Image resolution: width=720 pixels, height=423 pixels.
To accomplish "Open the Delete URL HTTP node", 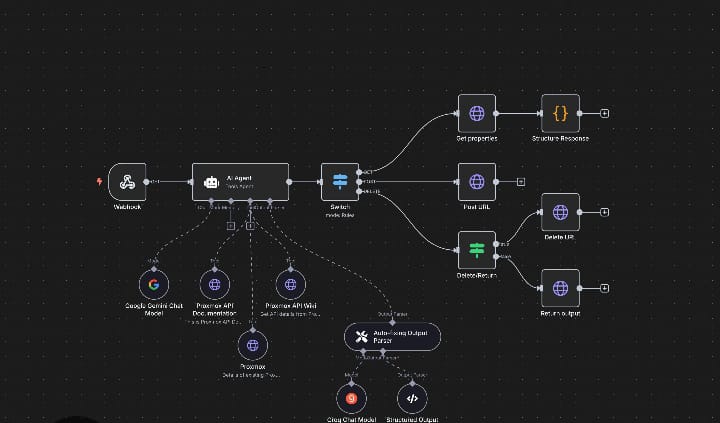I will [560, 212].
